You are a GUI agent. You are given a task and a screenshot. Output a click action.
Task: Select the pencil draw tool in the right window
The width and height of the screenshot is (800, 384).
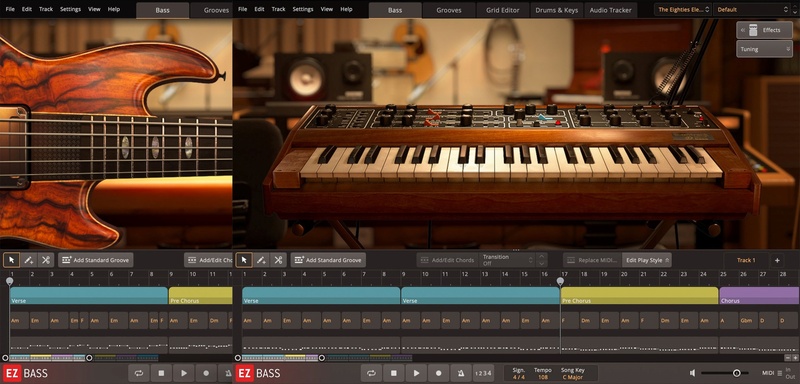tap(261, 260)
